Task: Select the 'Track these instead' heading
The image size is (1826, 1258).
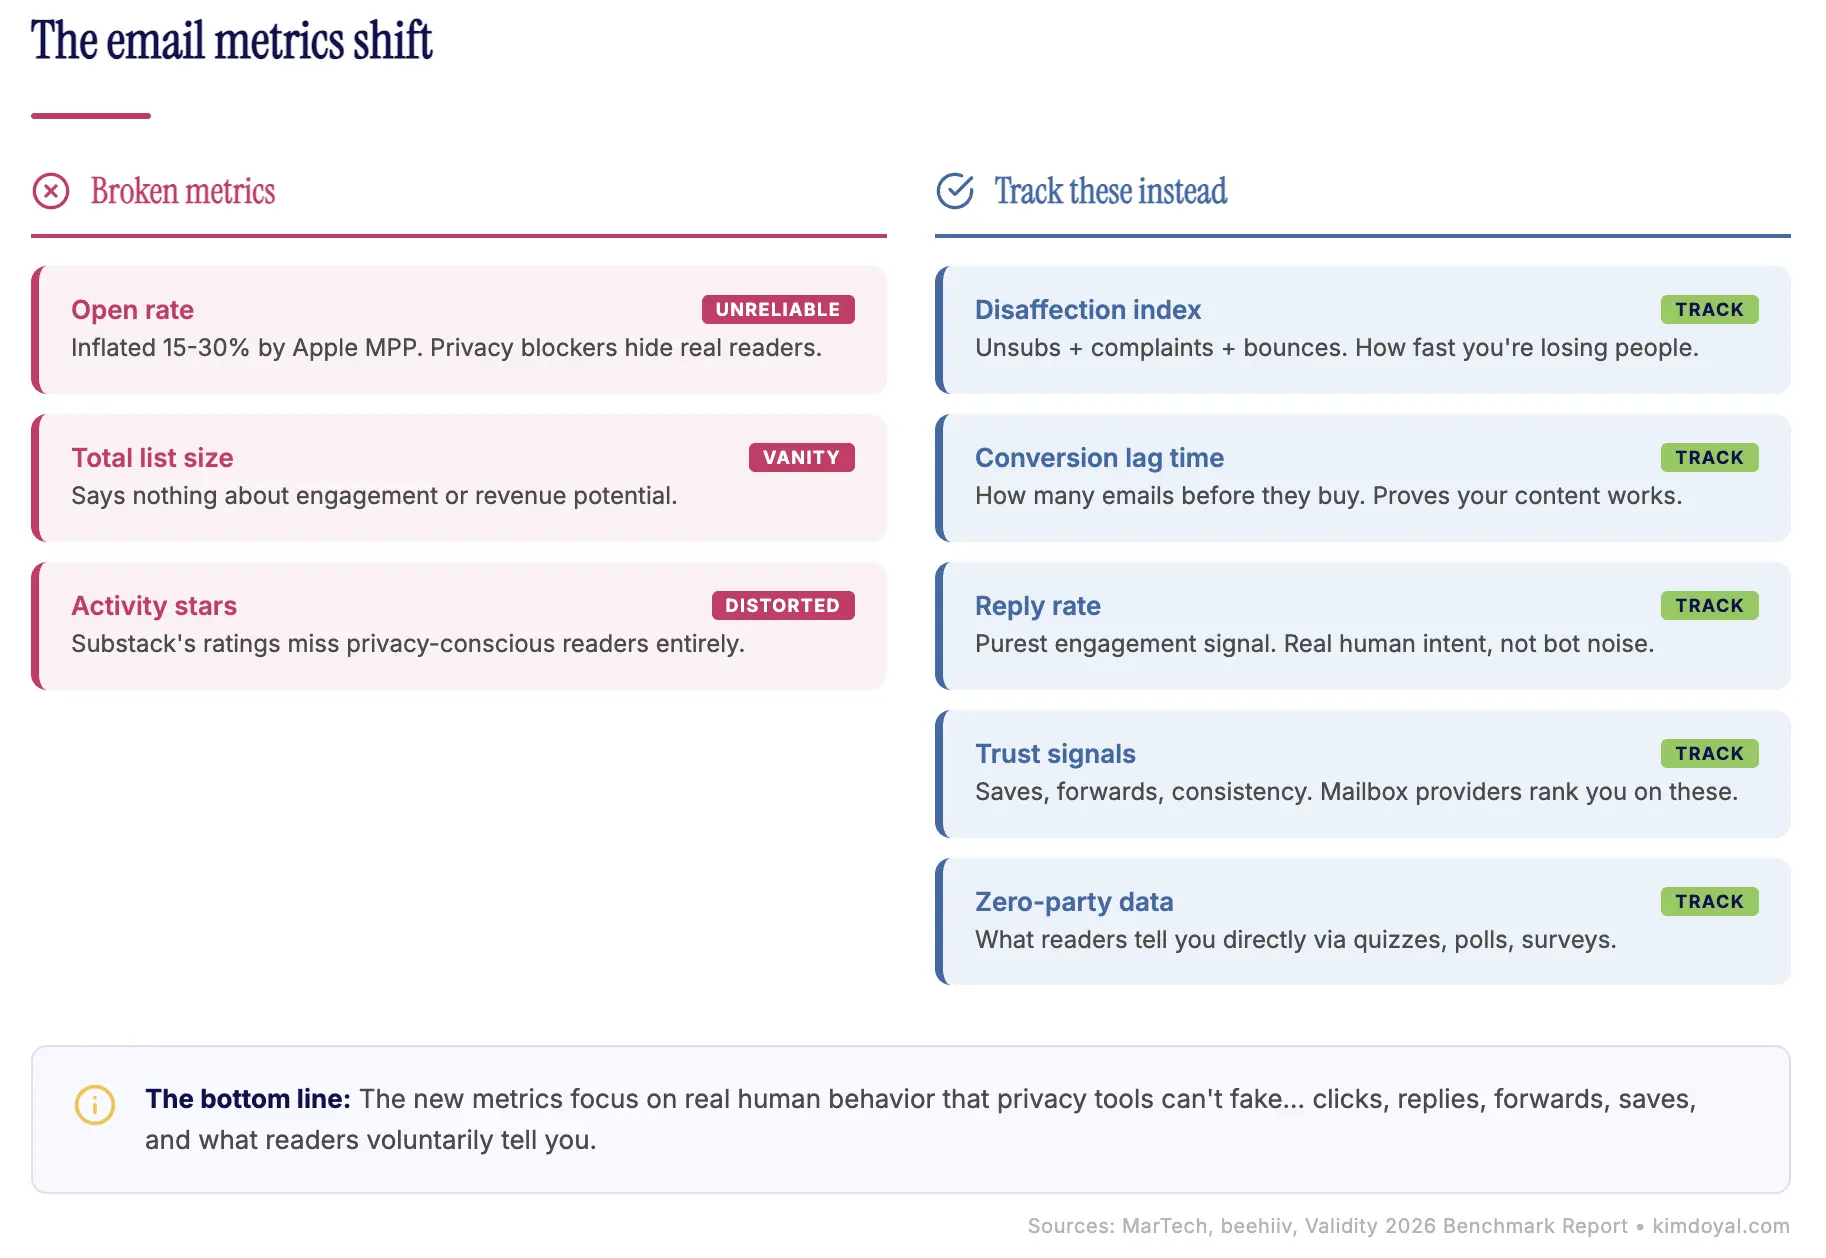Action: [1110, 191]
